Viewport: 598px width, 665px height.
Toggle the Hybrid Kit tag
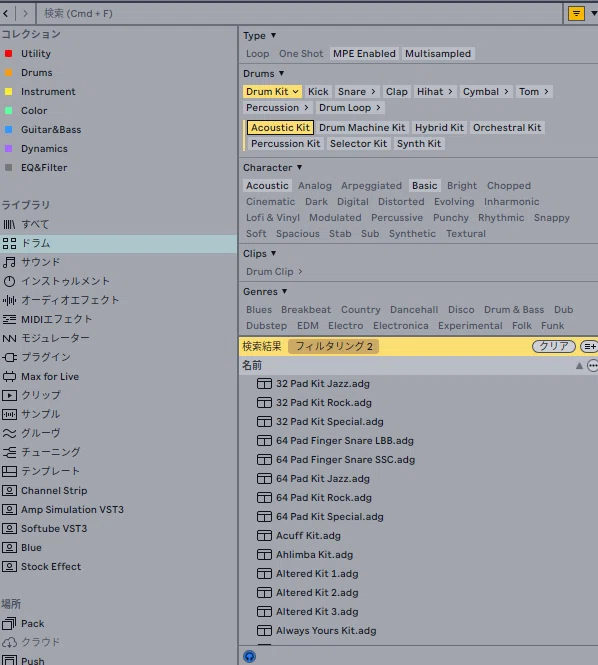pos(439,128)
